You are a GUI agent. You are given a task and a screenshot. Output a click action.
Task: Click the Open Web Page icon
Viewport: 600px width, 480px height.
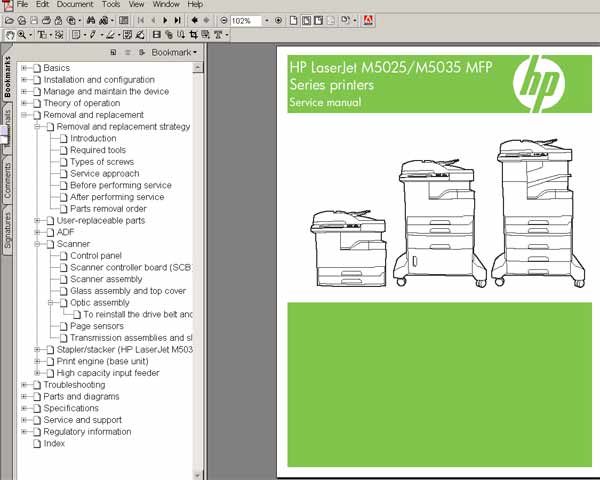pos(22,20)
